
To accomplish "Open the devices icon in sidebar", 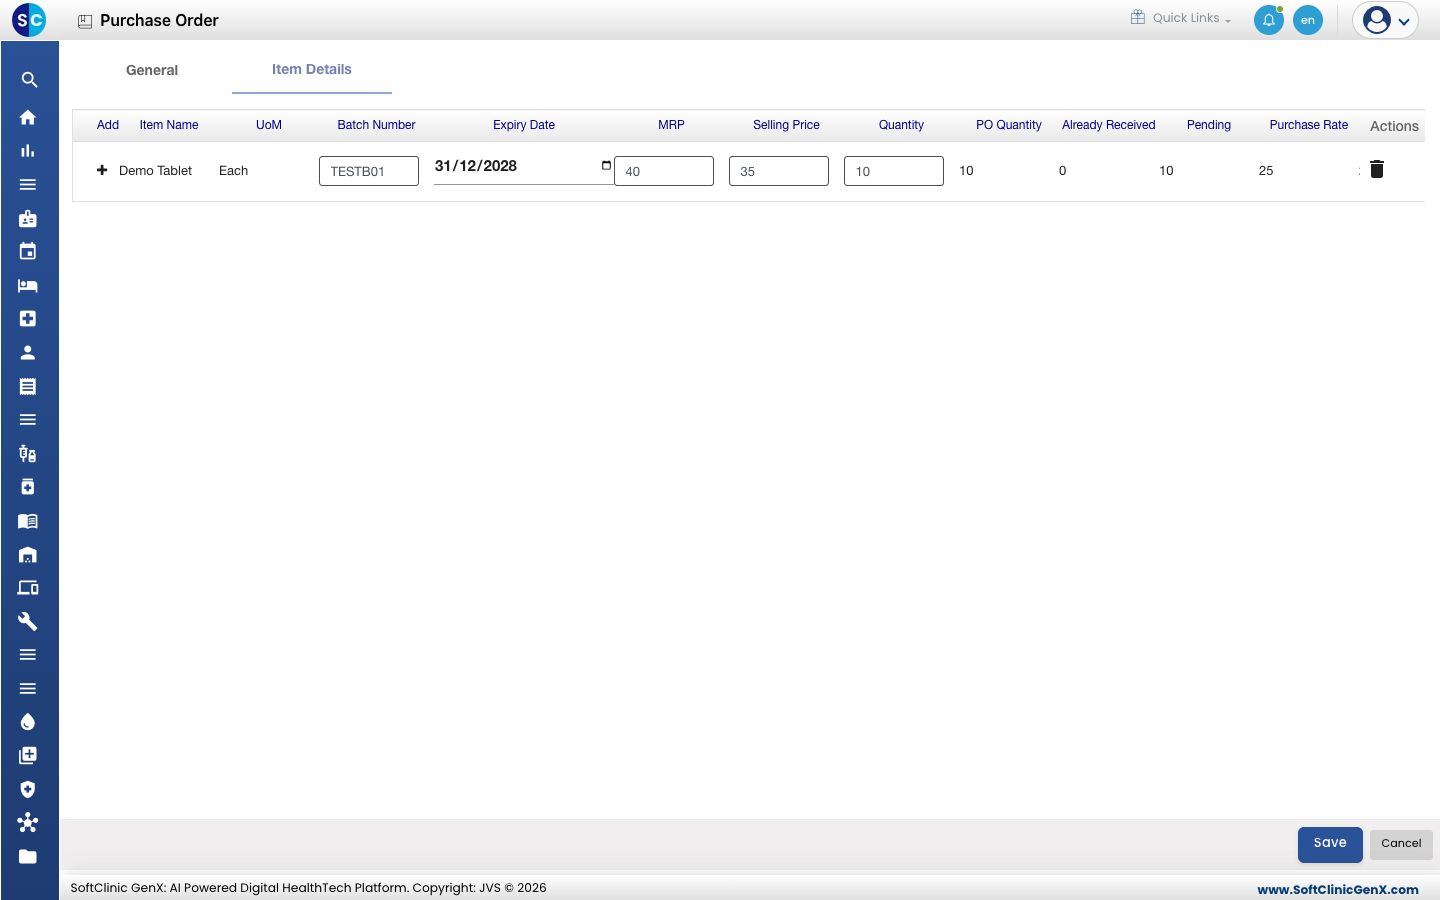I will click(x=28, y=588).
